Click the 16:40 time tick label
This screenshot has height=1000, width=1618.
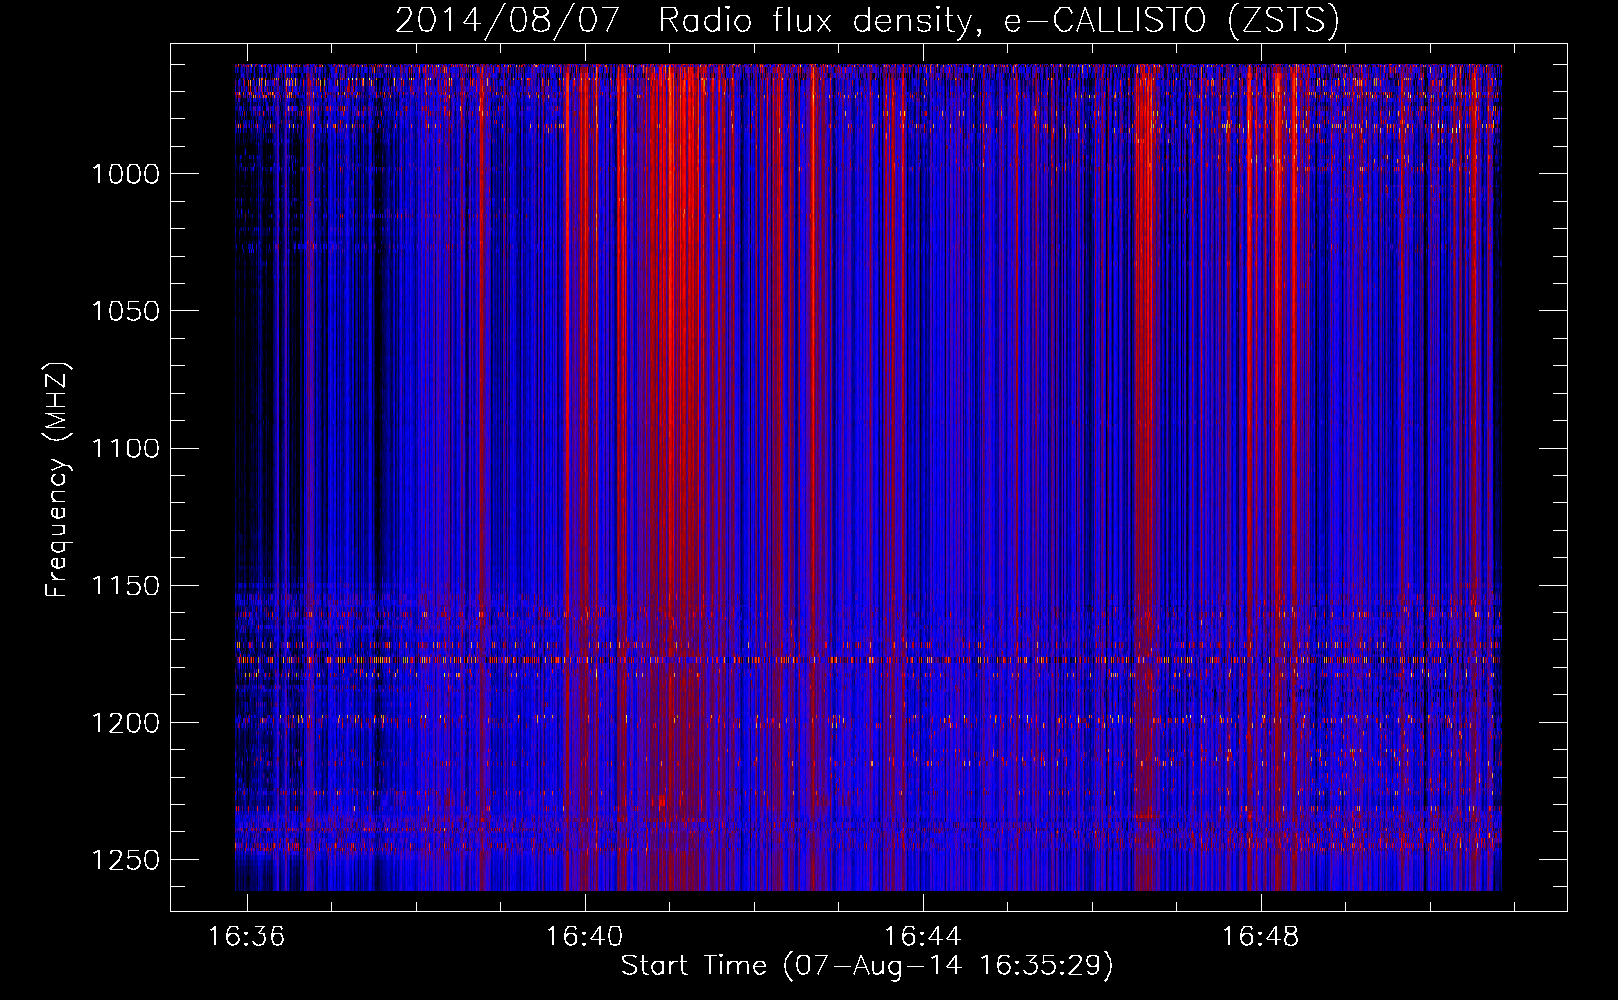584,937
